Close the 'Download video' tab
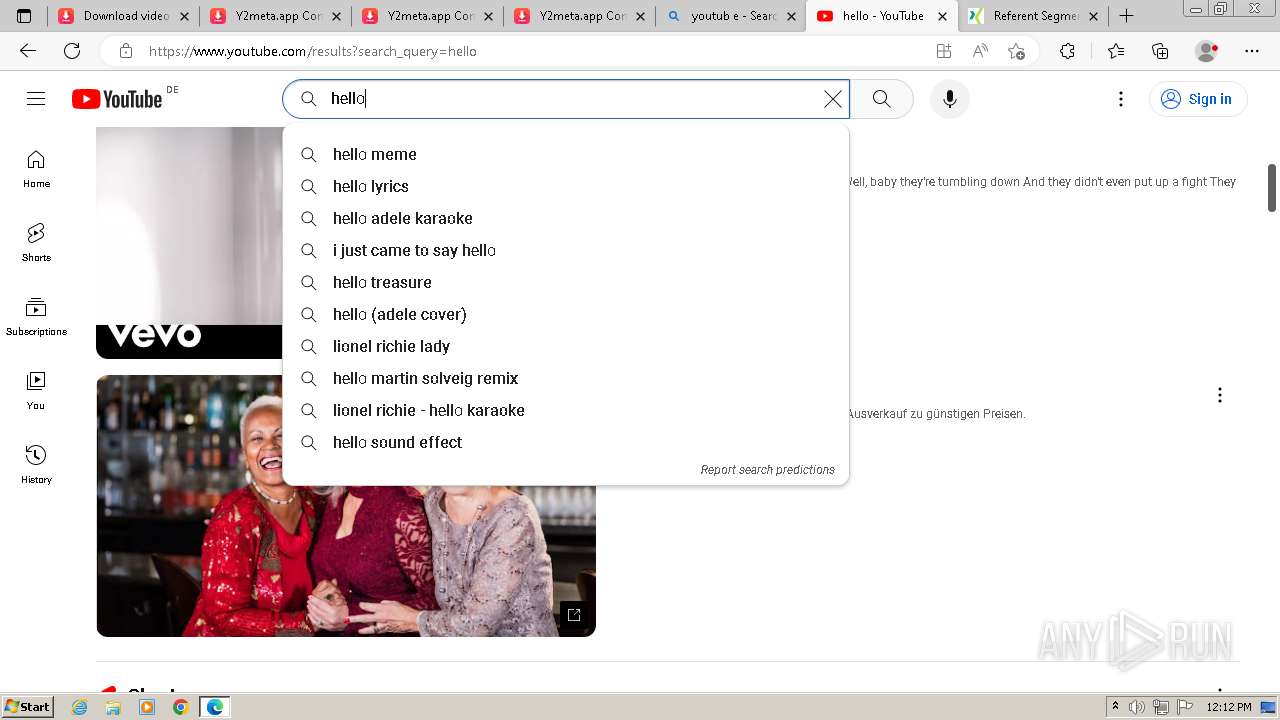Screen dimensions: 1280x720 click(x=184, y=16)
